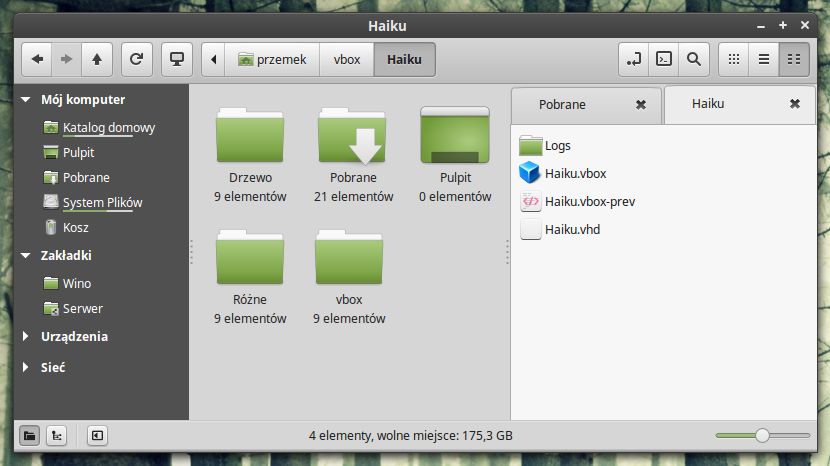Close the Haiku tab
Screen dimensions: 830x466
(795, 104)
